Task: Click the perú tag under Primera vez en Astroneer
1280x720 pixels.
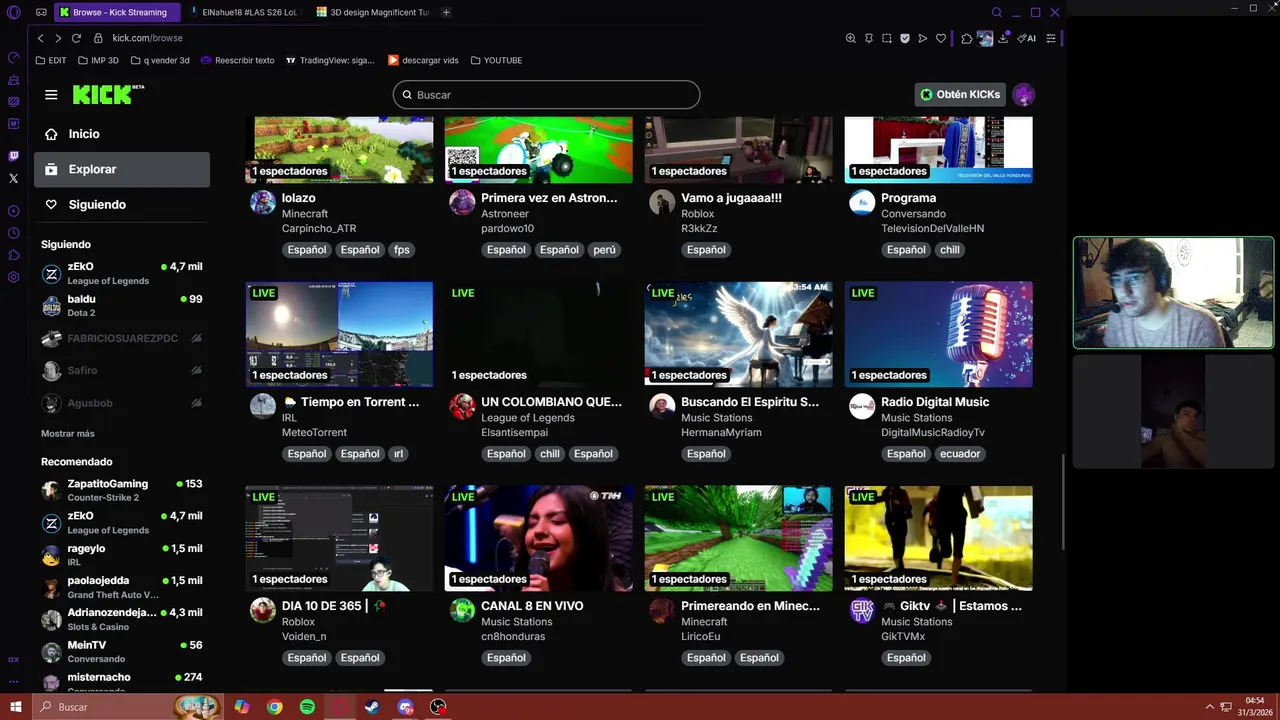Action: (604, 250)
